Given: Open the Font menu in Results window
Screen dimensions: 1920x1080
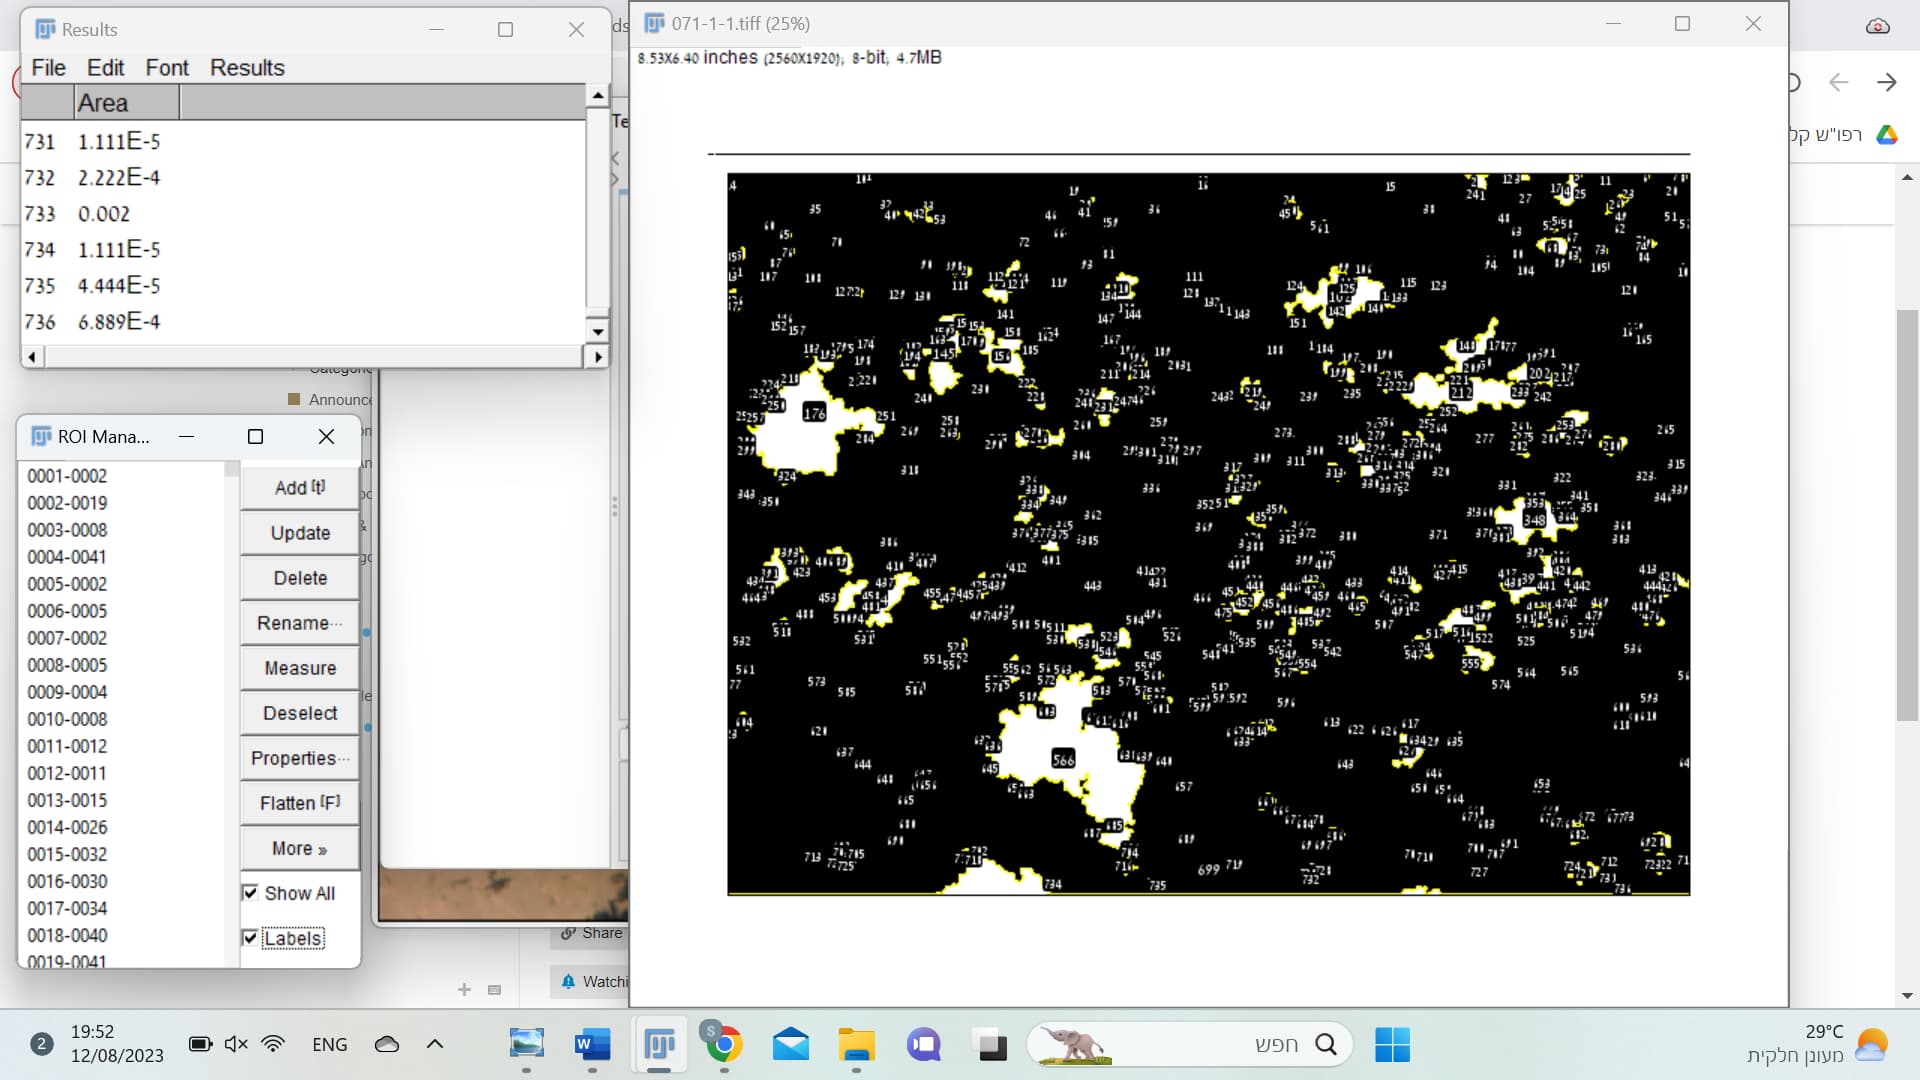Looking at the screenshot, I should tap(167, 67).
